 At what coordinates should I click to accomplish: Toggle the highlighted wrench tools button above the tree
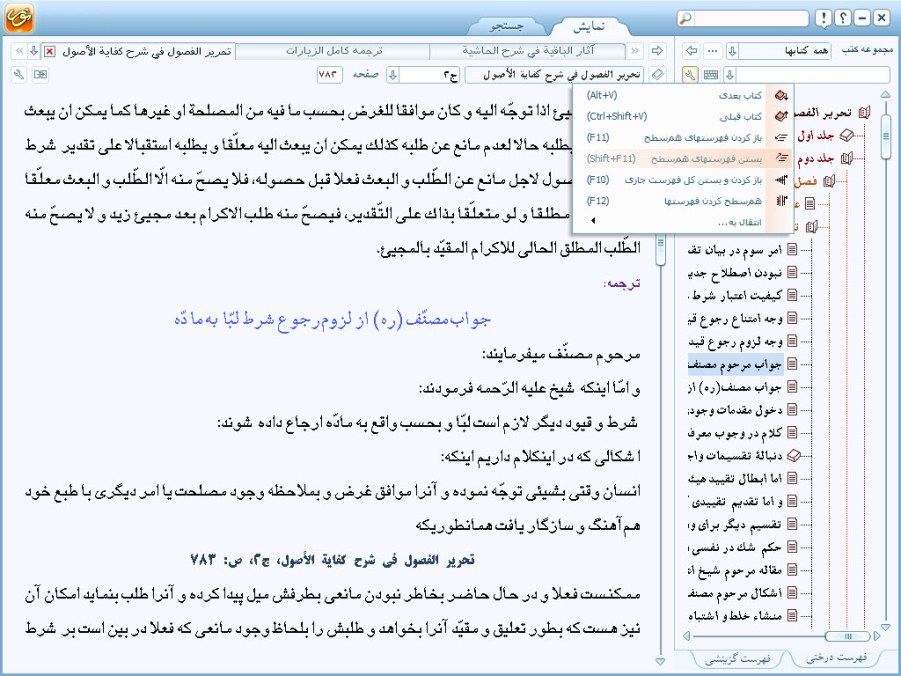691,74
